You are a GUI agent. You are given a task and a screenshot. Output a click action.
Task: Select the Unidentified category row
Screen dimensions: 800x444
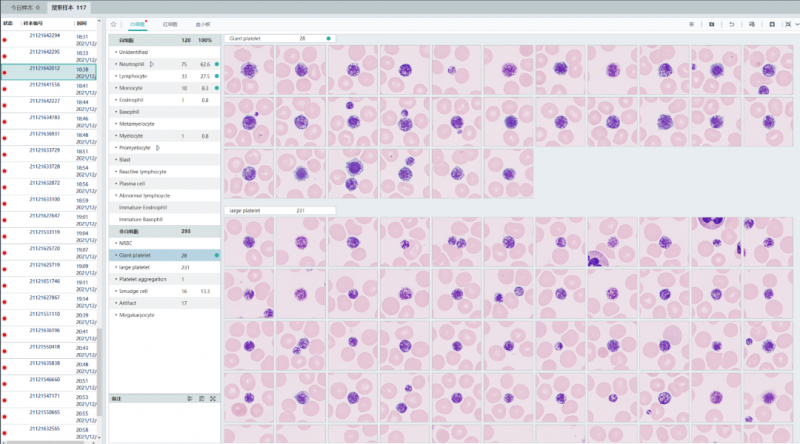(164, 52)
